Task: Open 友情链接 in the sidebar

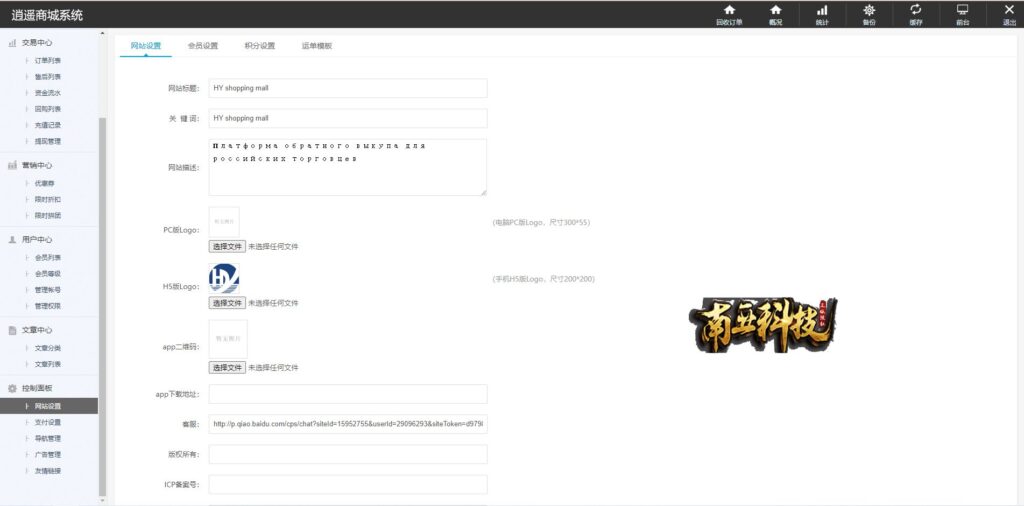Action: (x=48, y=471)
